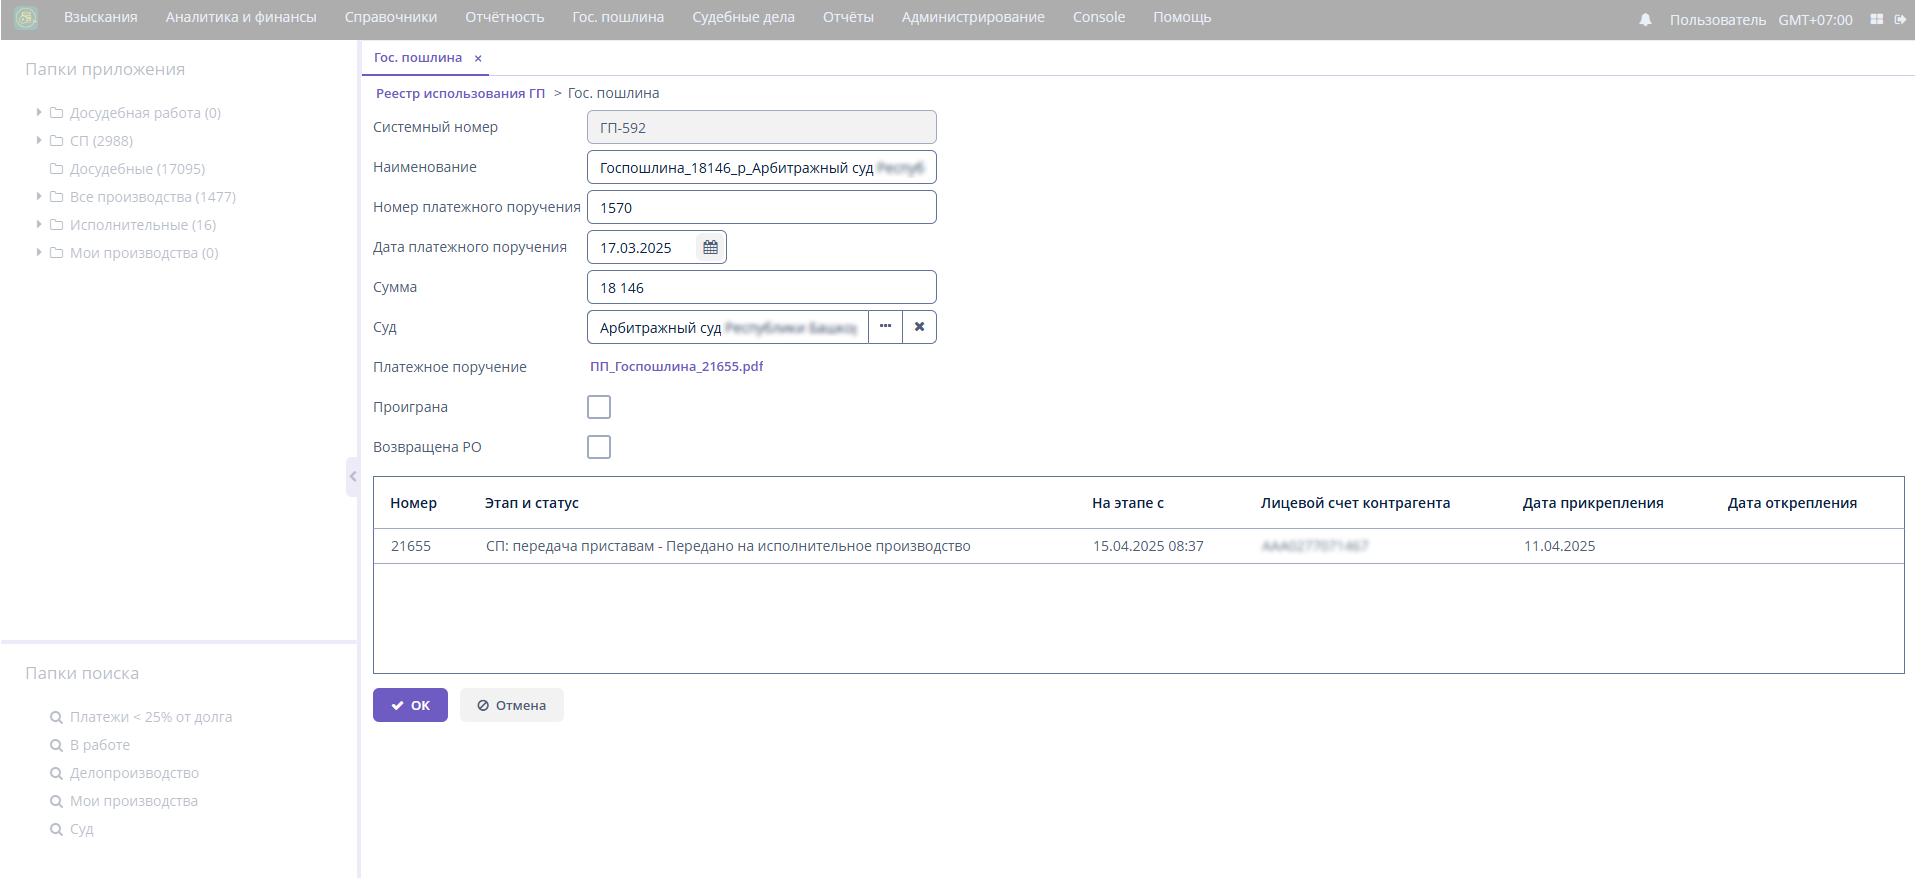Click the notifications bell icon

pyautogui.click(x=1645, y=20)
